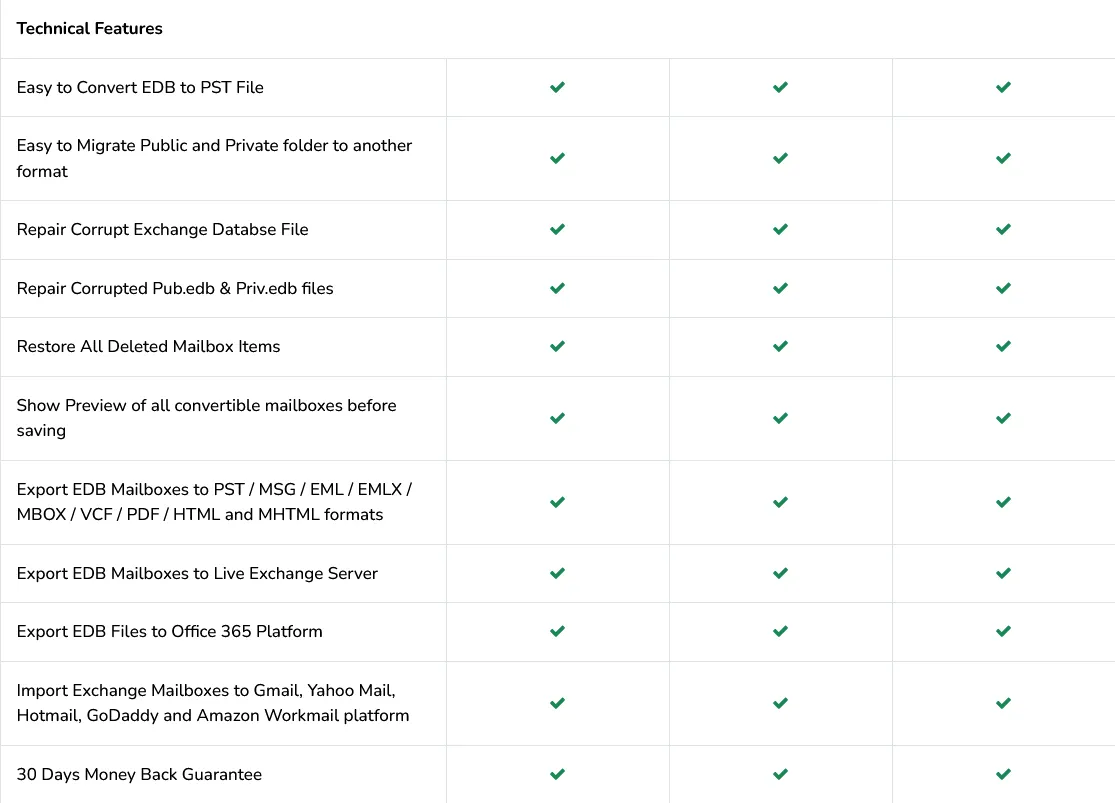Click Repair Corrupt Exchange Databse File label

162,230
